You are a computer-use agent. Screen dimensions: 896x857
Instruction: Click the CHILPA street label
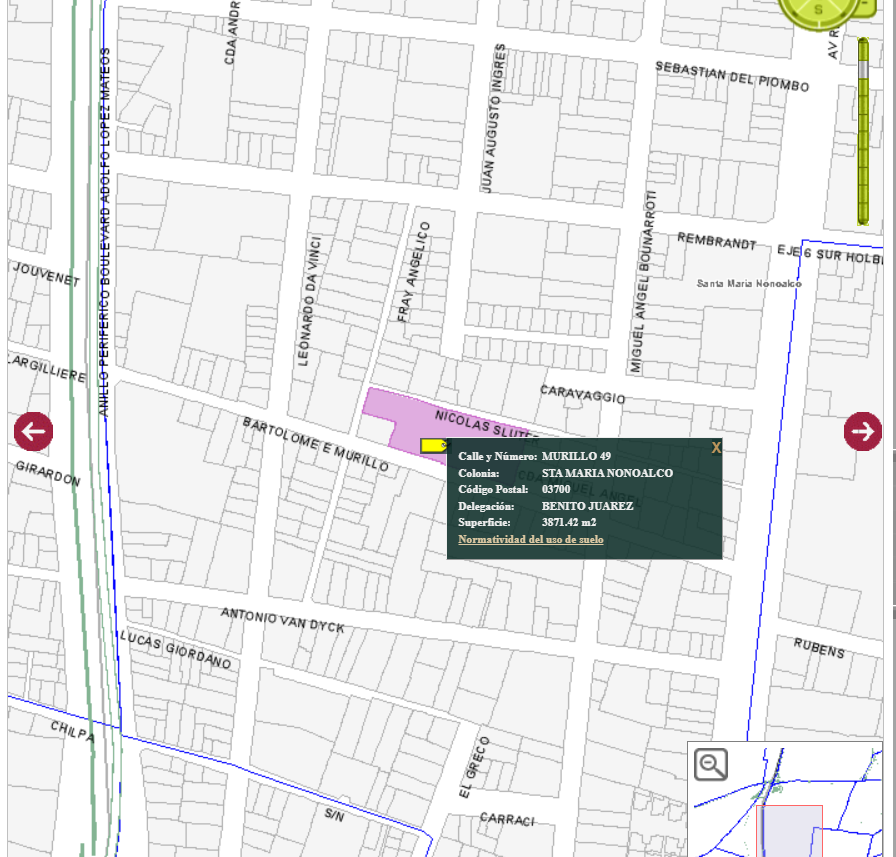pyautogui.click(x=72, y=731)
